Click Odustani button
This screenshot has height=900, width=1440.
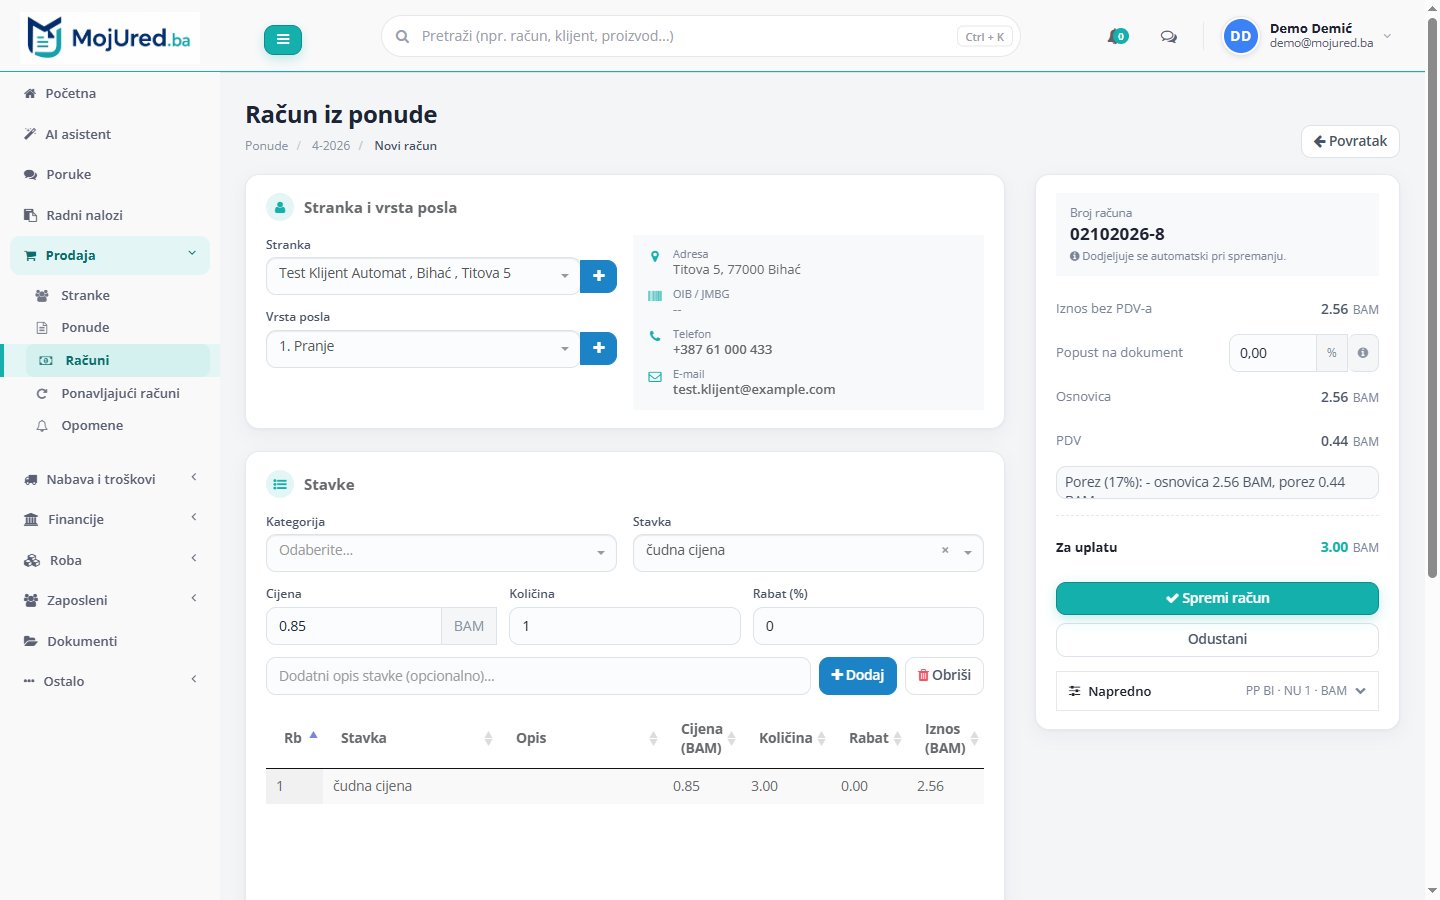[1217, 639]
